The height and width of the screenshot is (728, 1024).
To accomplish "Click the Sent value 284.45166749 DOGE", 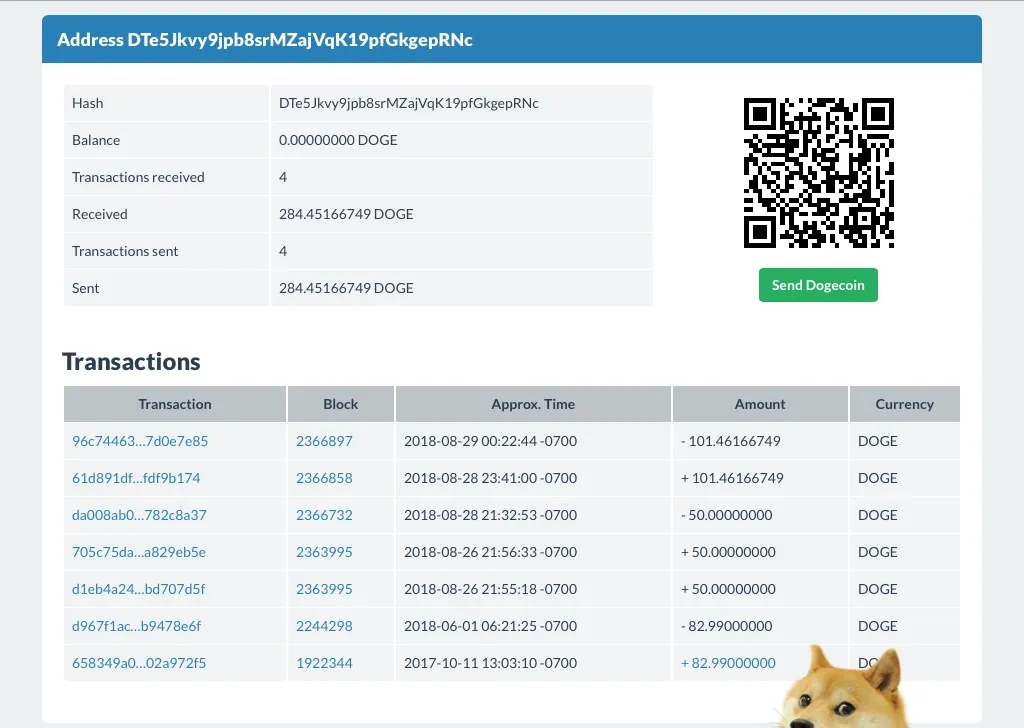I will coord(346,288).
